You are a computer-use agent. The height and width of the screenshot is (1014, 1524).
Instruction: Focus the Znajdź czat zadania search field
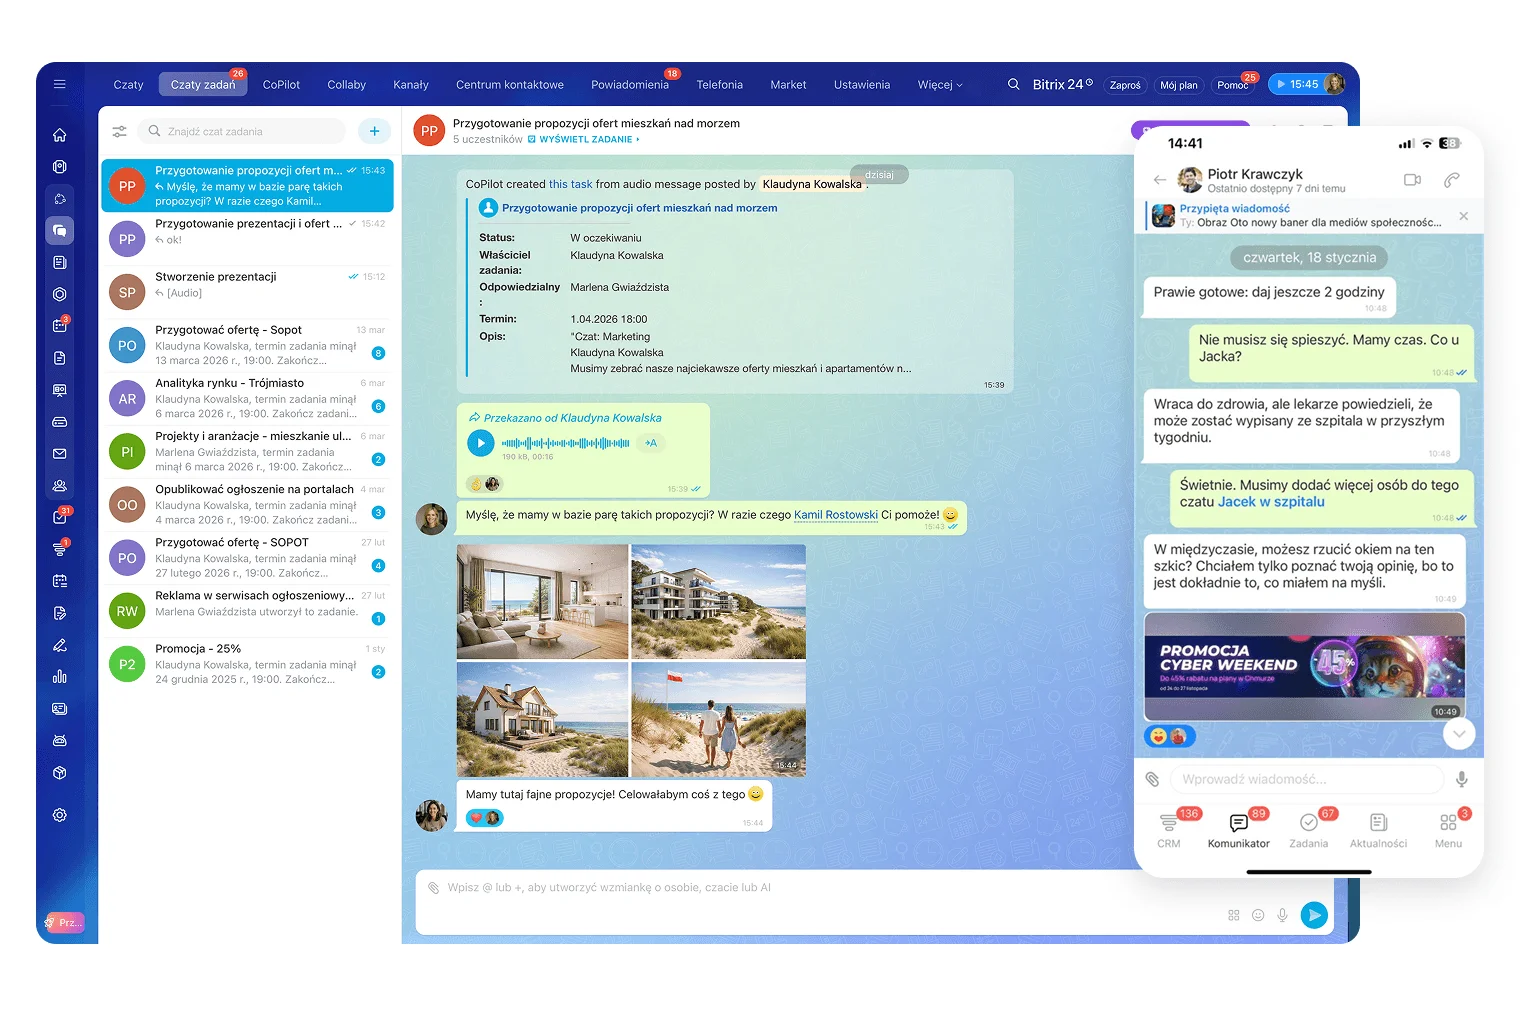[242, 131]
